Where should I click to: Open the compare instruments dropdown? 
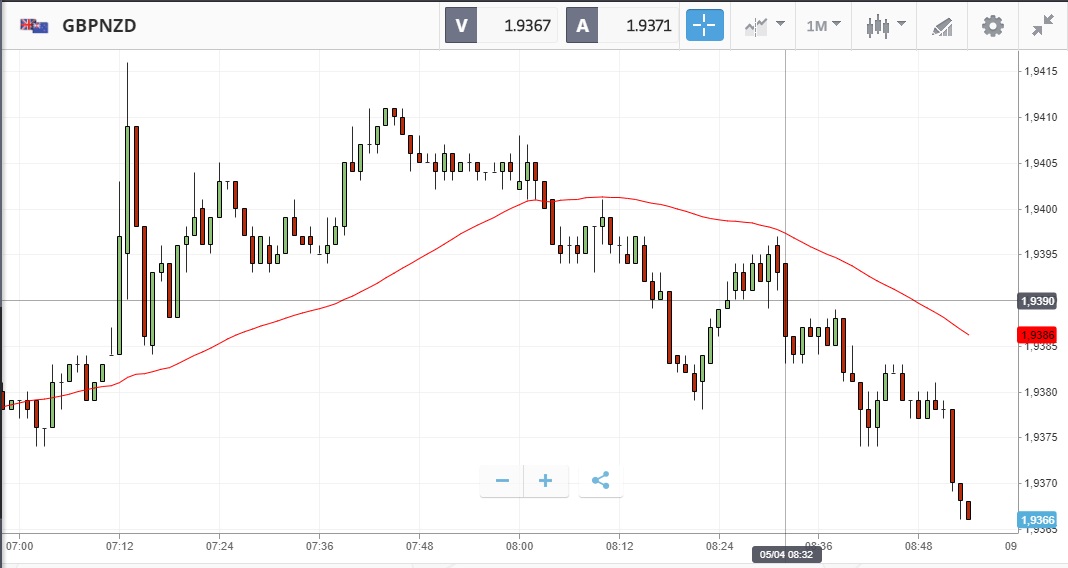[763, 26]
